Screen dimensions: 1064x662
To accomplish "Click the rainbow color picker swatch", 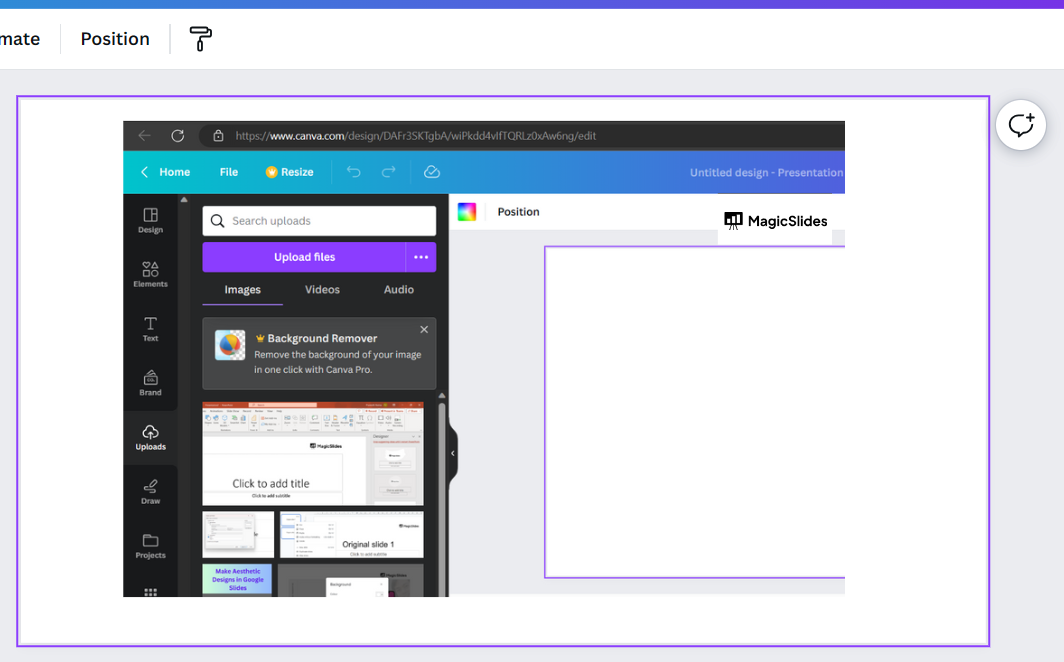I will tap(467, 212).
